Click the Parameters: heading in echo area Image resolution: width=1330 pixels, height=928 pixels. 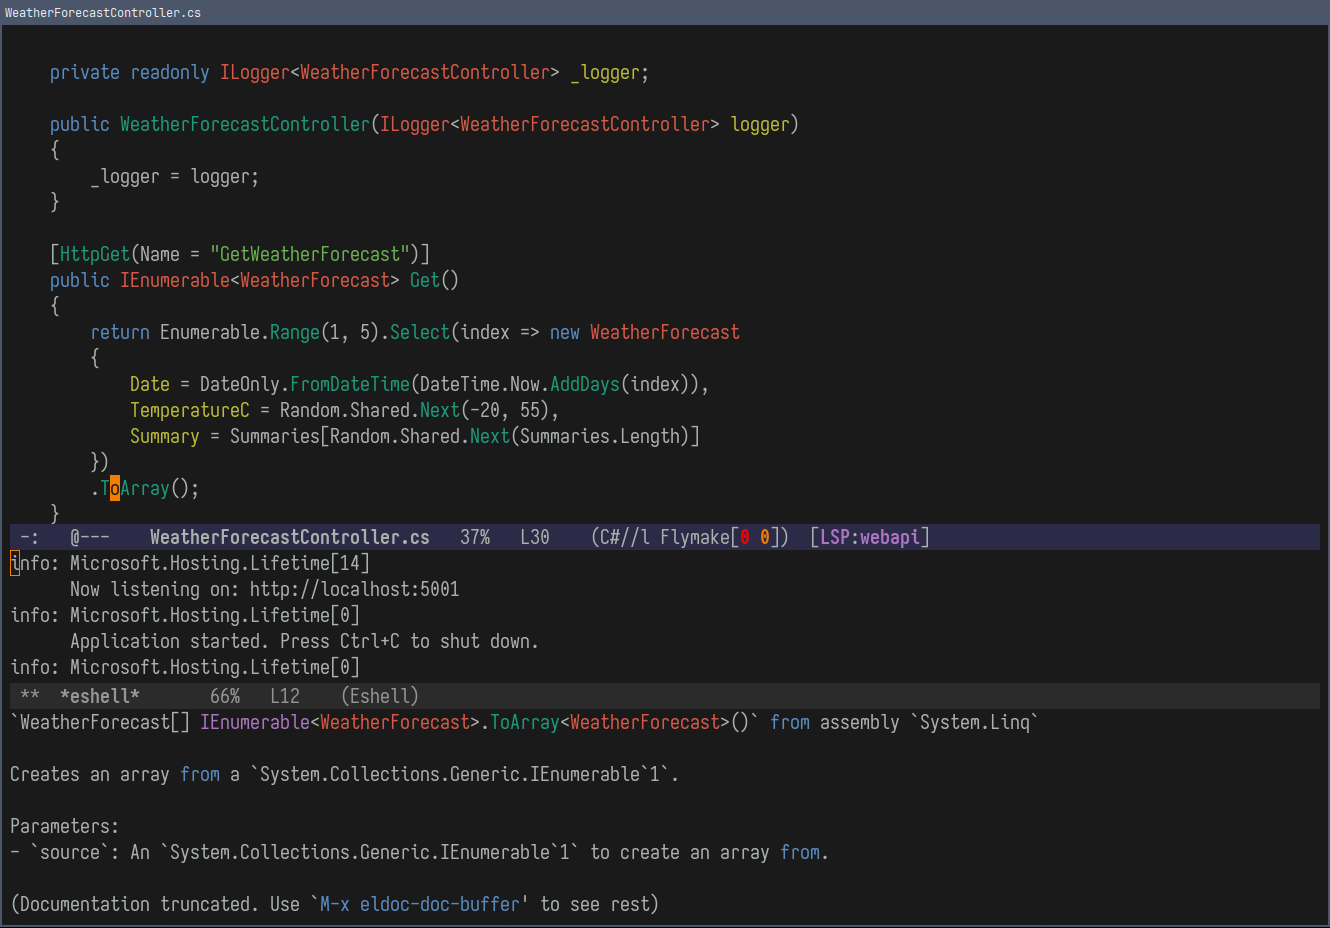pos(65,826)
